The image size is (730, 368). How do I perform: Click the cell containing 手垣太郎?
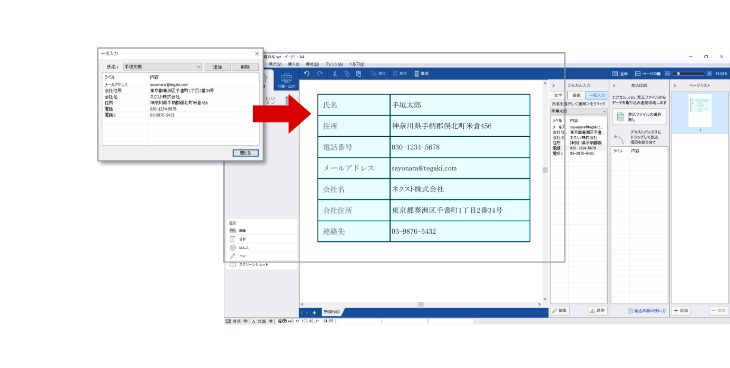pyautogui.click(x=460, y=105)
